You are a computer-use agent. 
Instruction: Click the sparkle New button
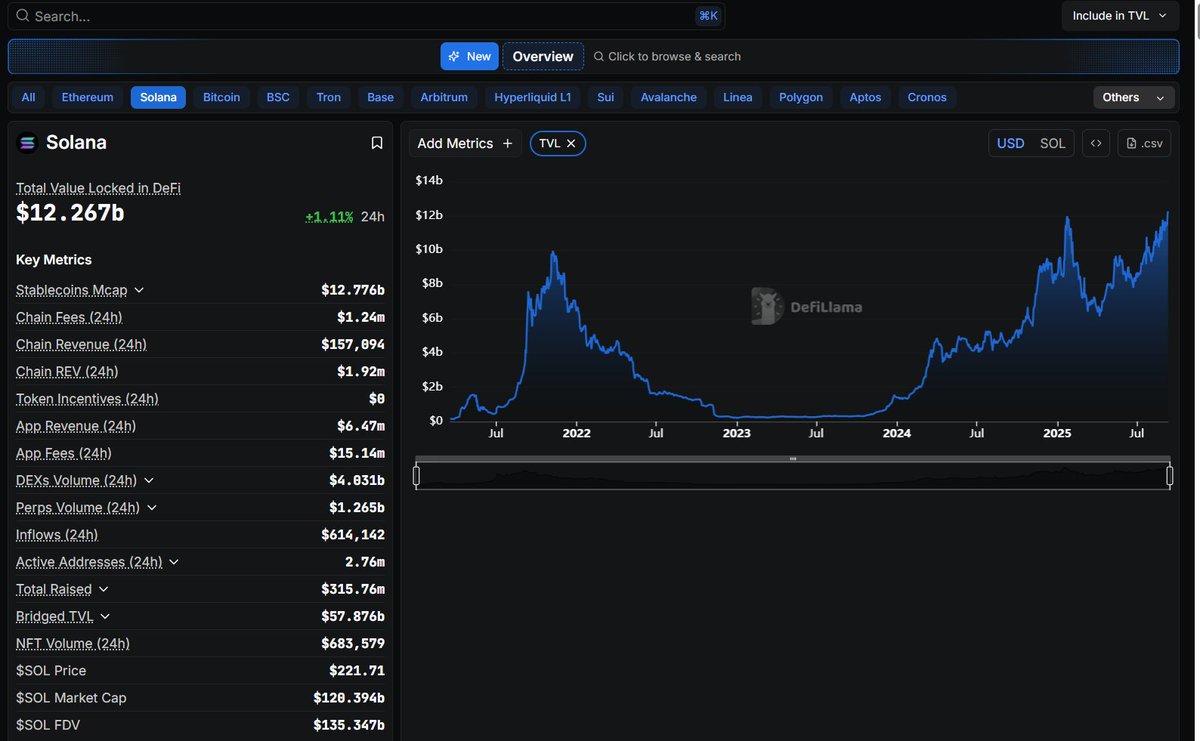(469, 56)
